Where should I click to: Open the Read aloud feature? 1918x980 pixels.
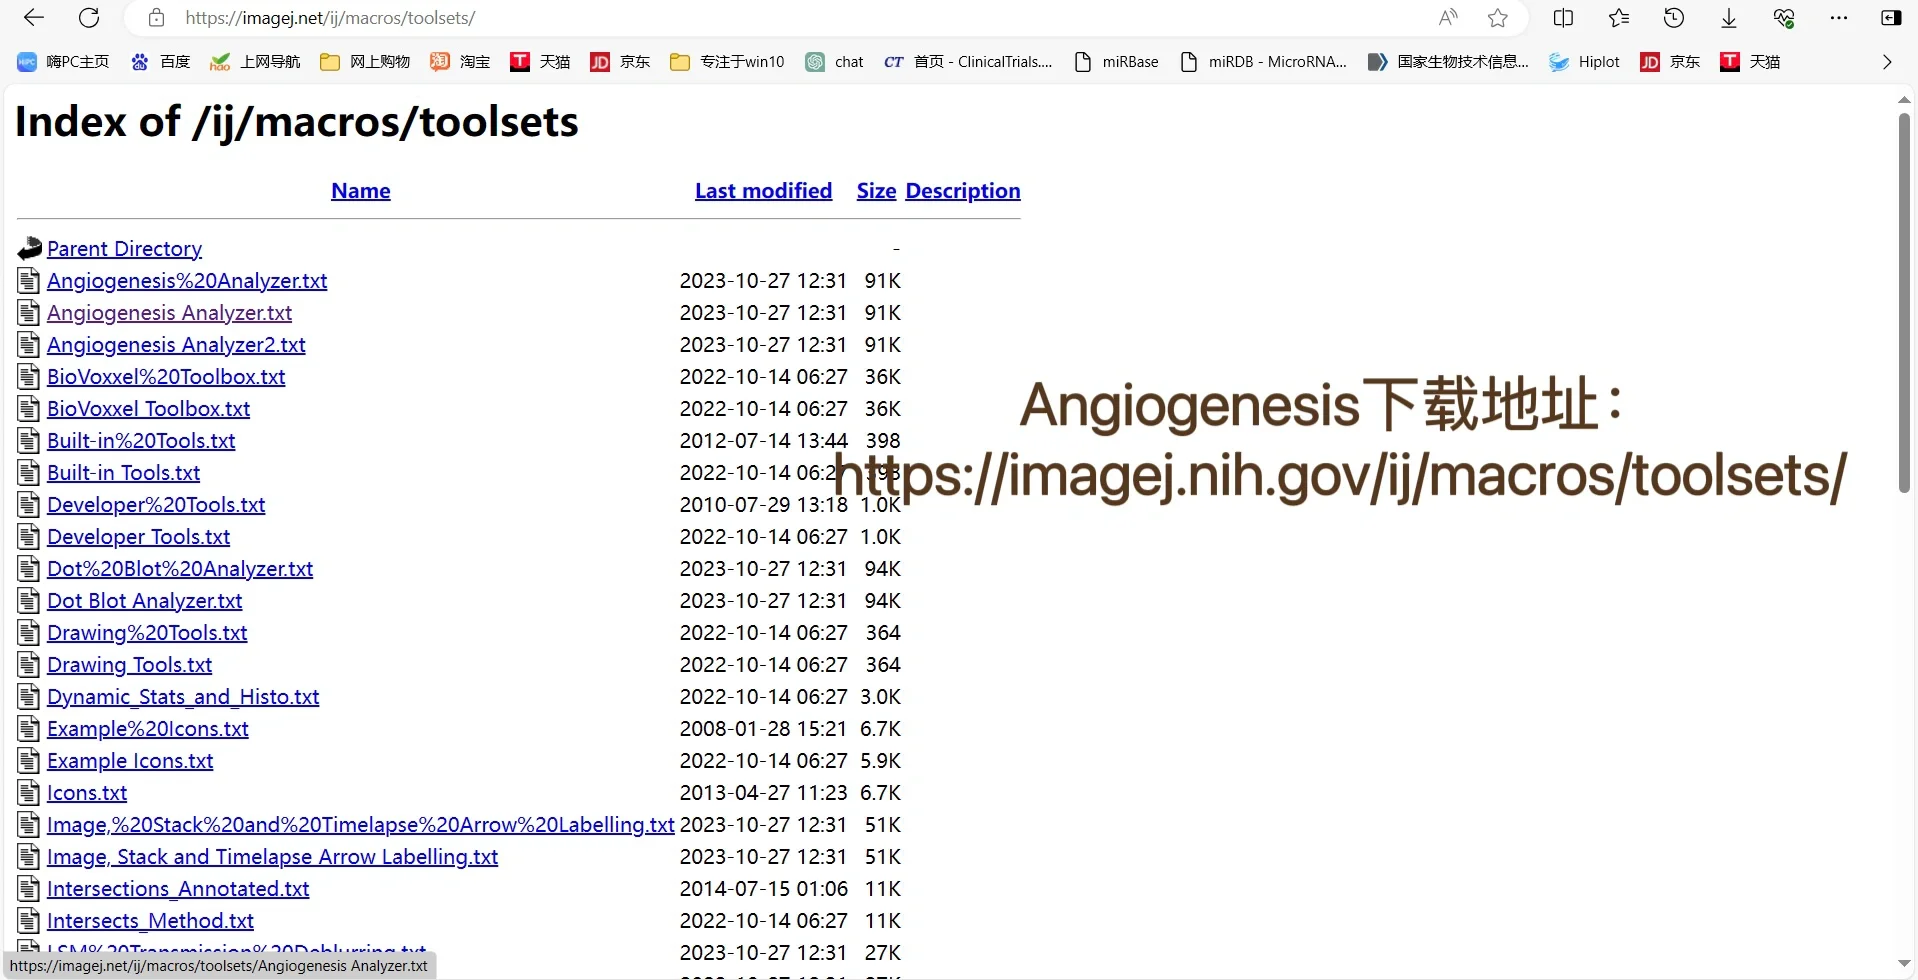[x=1448, y=18]
